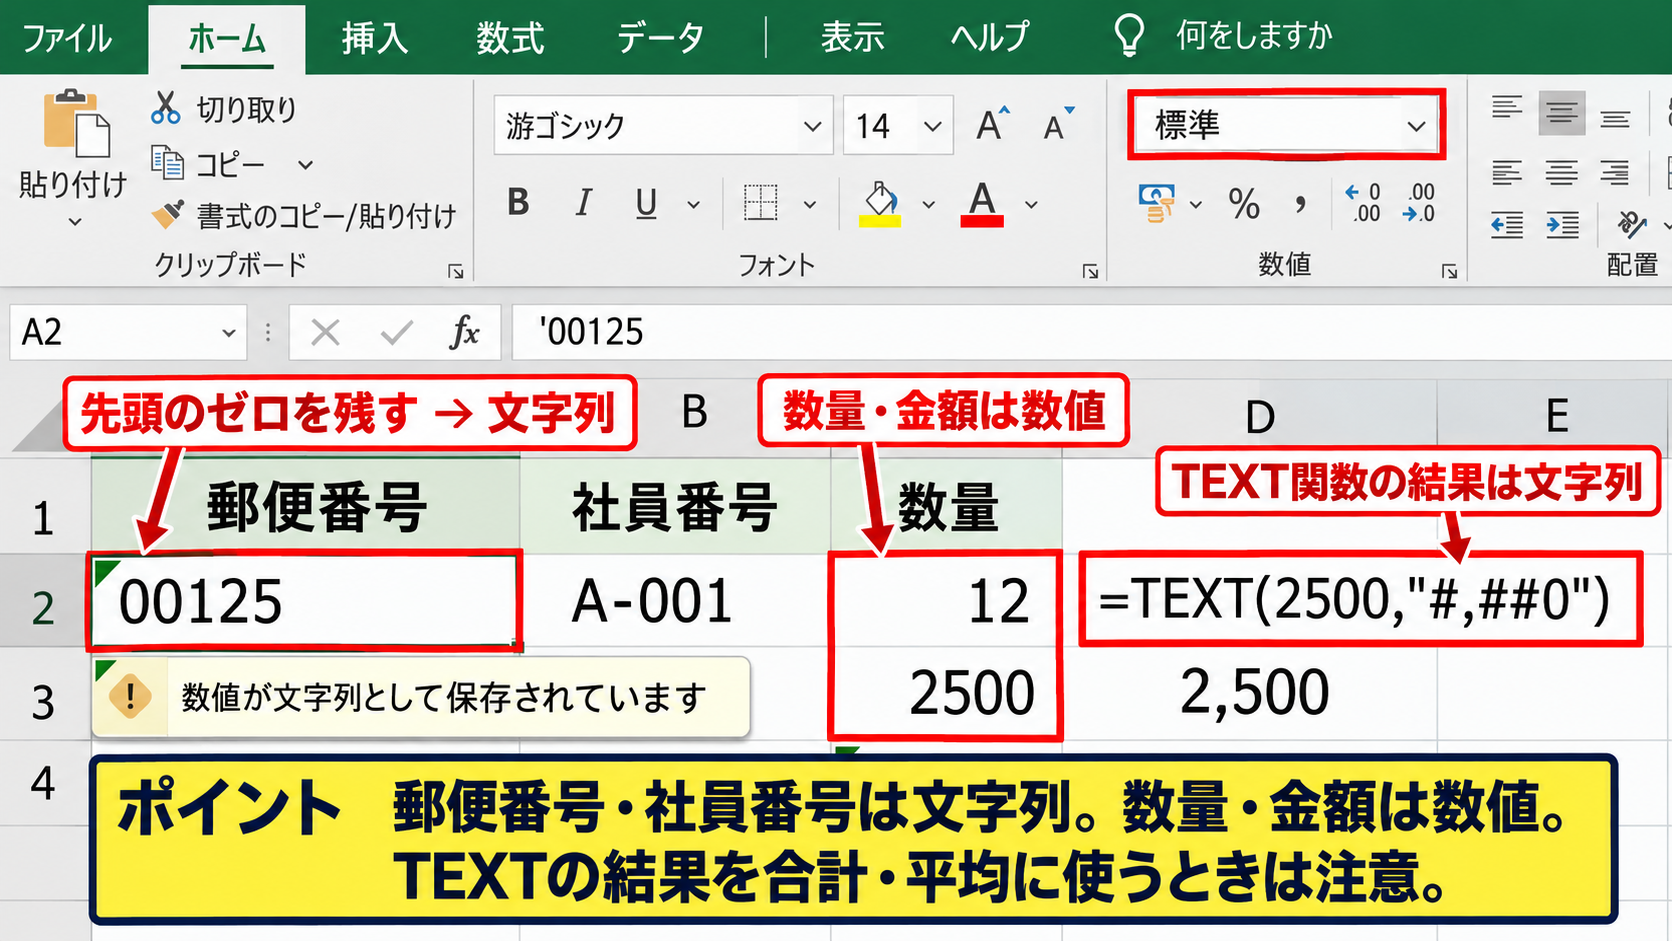Expand accounting format options arrow

(1196, 204)
